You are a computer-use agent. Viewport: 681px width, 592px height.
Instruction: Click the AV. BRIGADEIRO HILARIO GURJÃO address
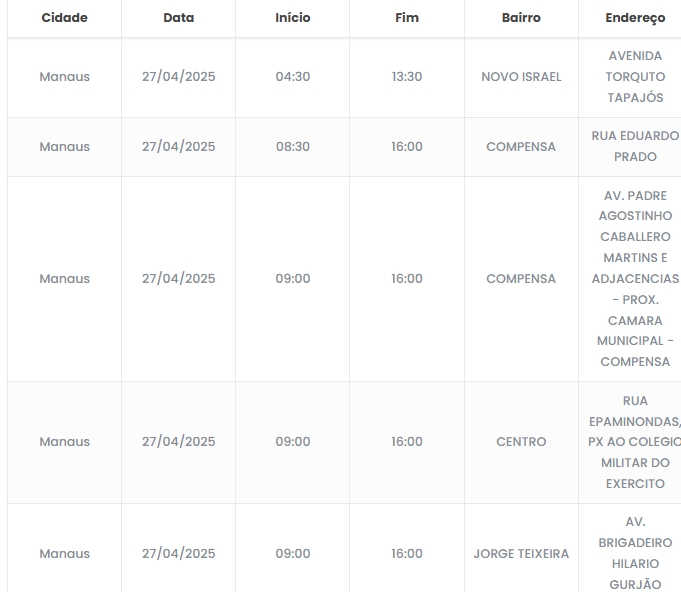635,554
